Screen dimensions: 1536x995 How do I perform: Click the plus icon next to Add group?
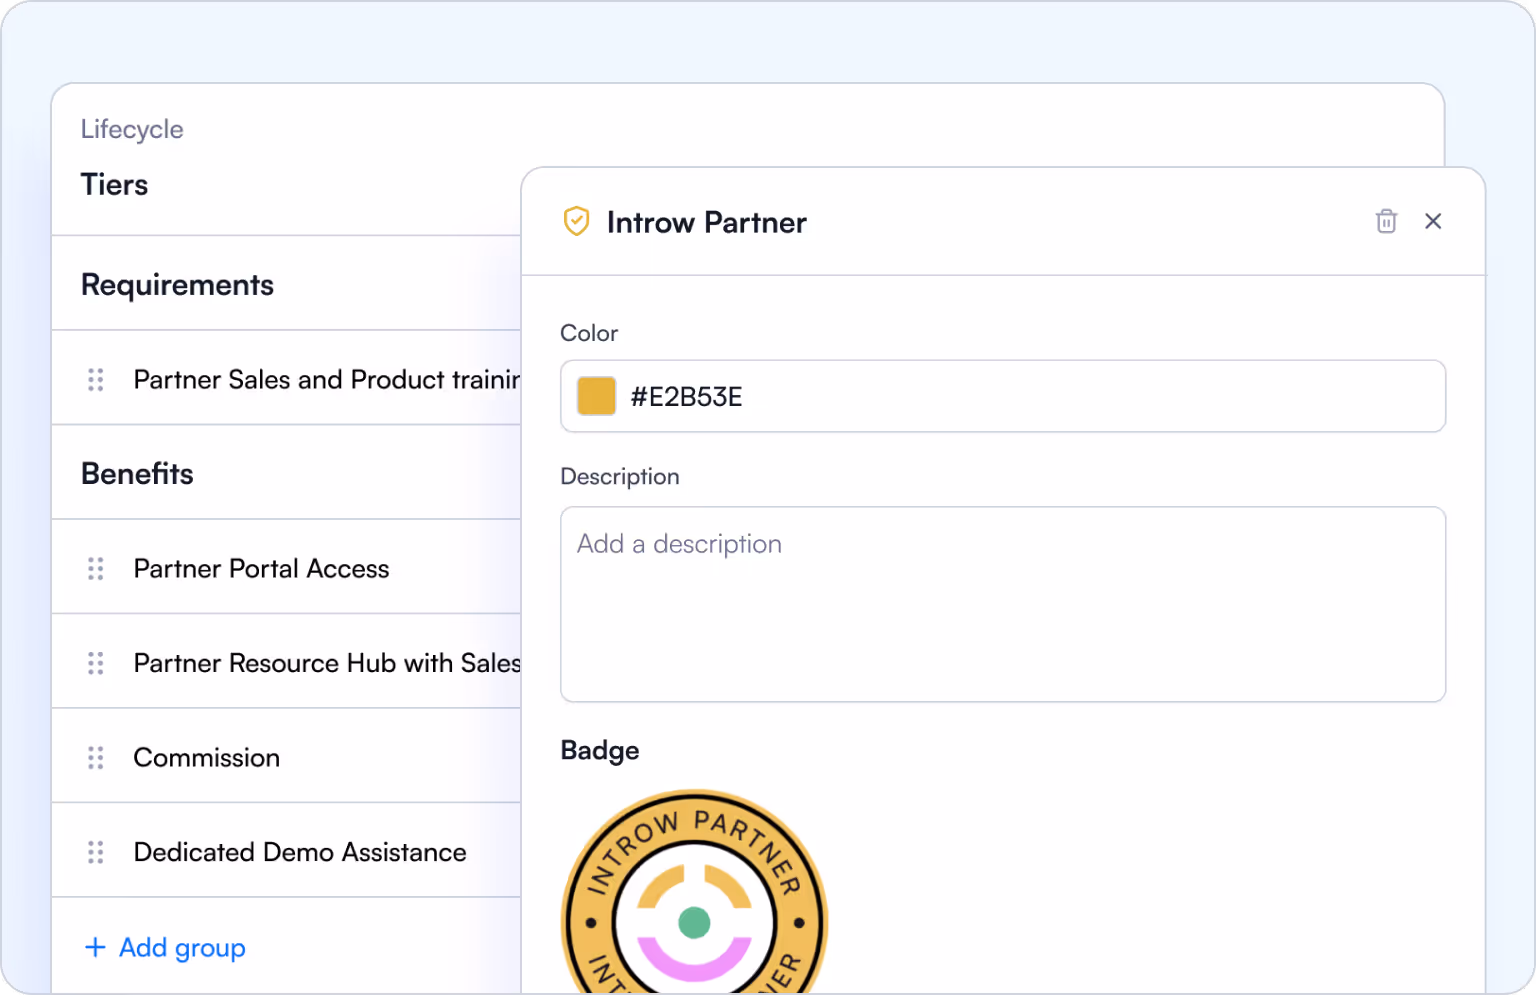point(95,947)
